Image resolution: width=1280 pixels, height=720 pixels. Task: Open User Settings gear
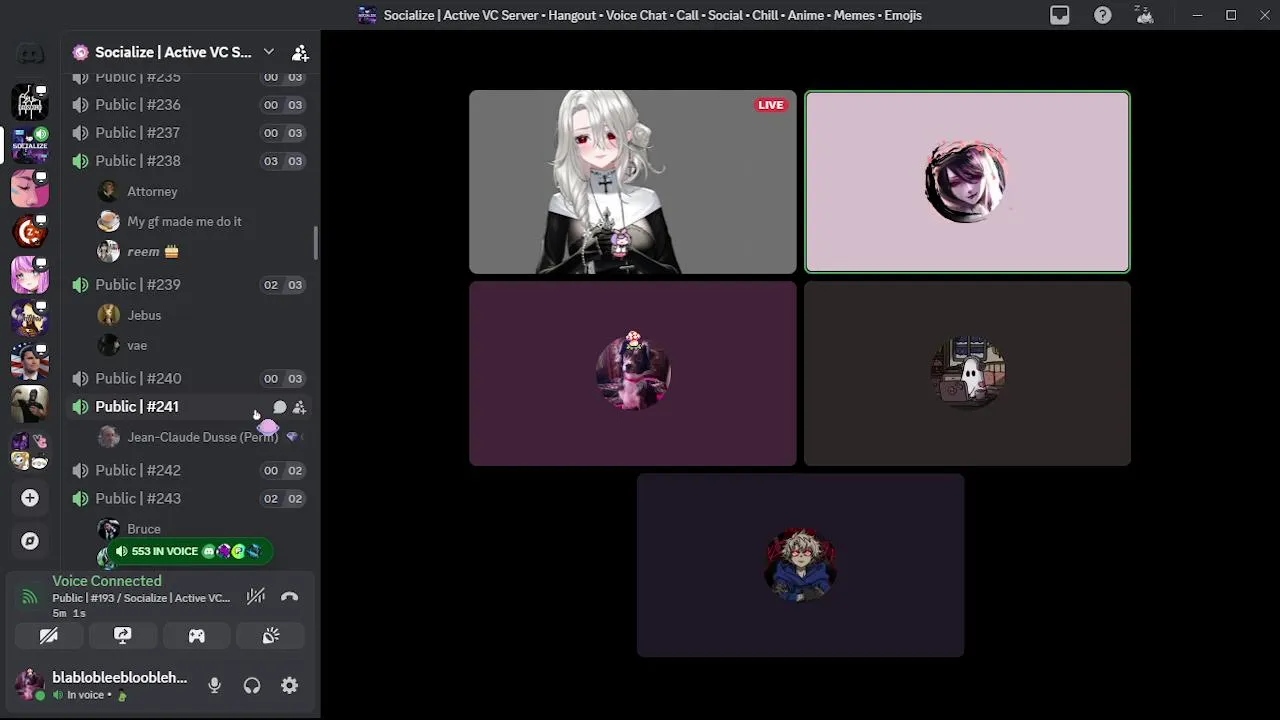tap(289, 685)
